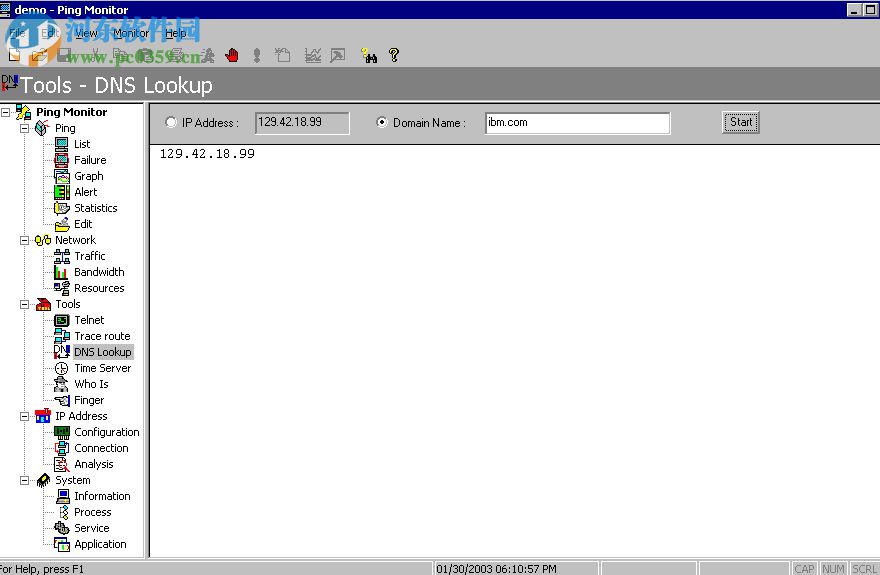
Task: Click the Service gears icon
Action: (62, 528)
